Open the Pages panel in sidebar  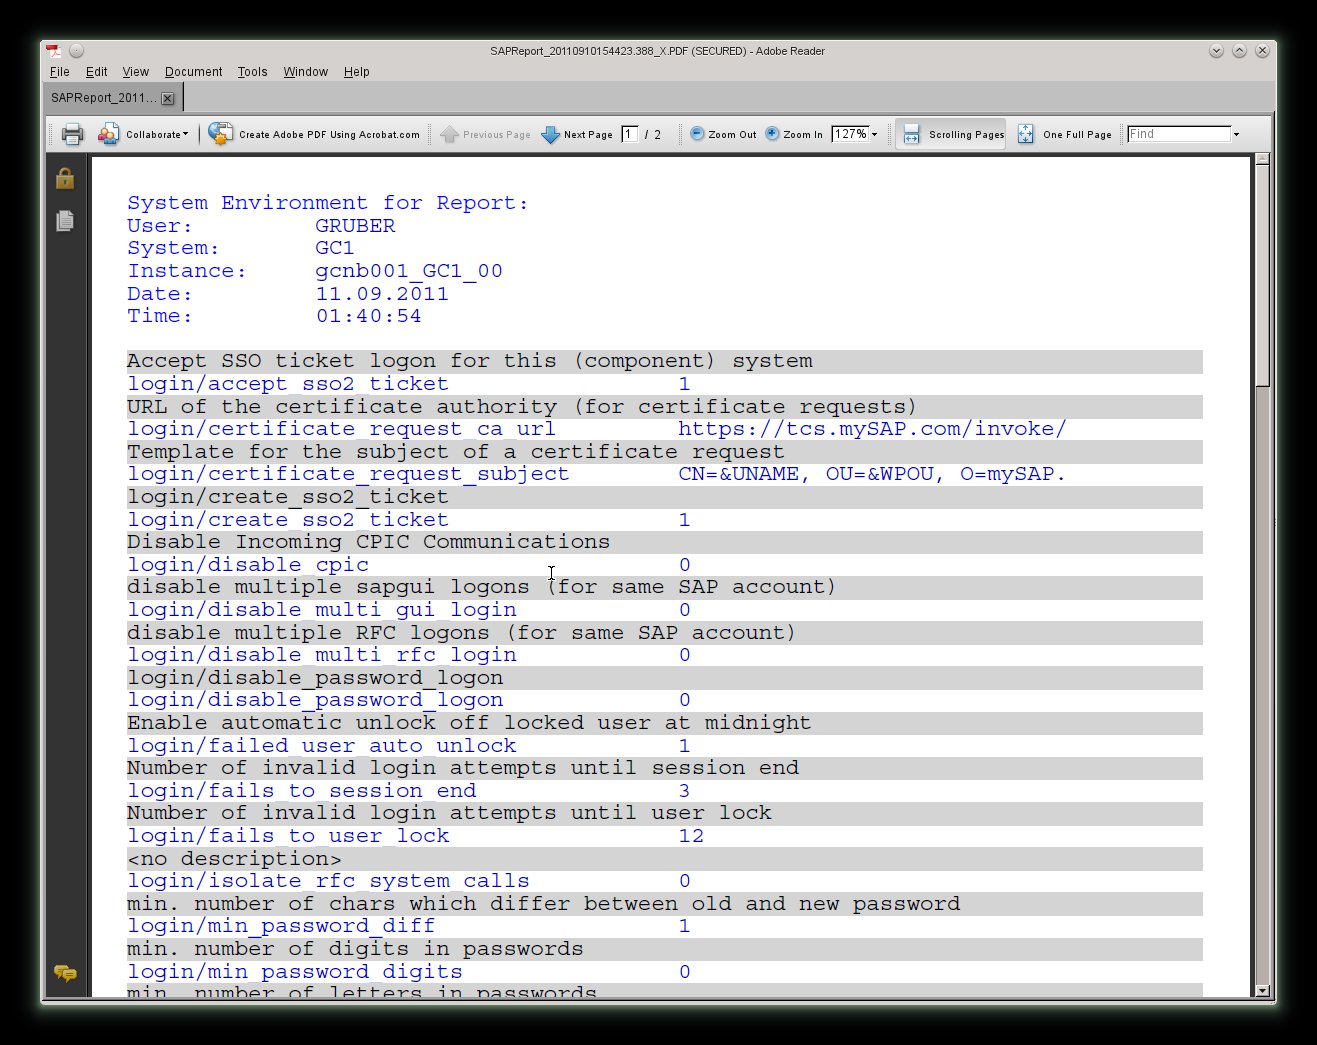65,221
